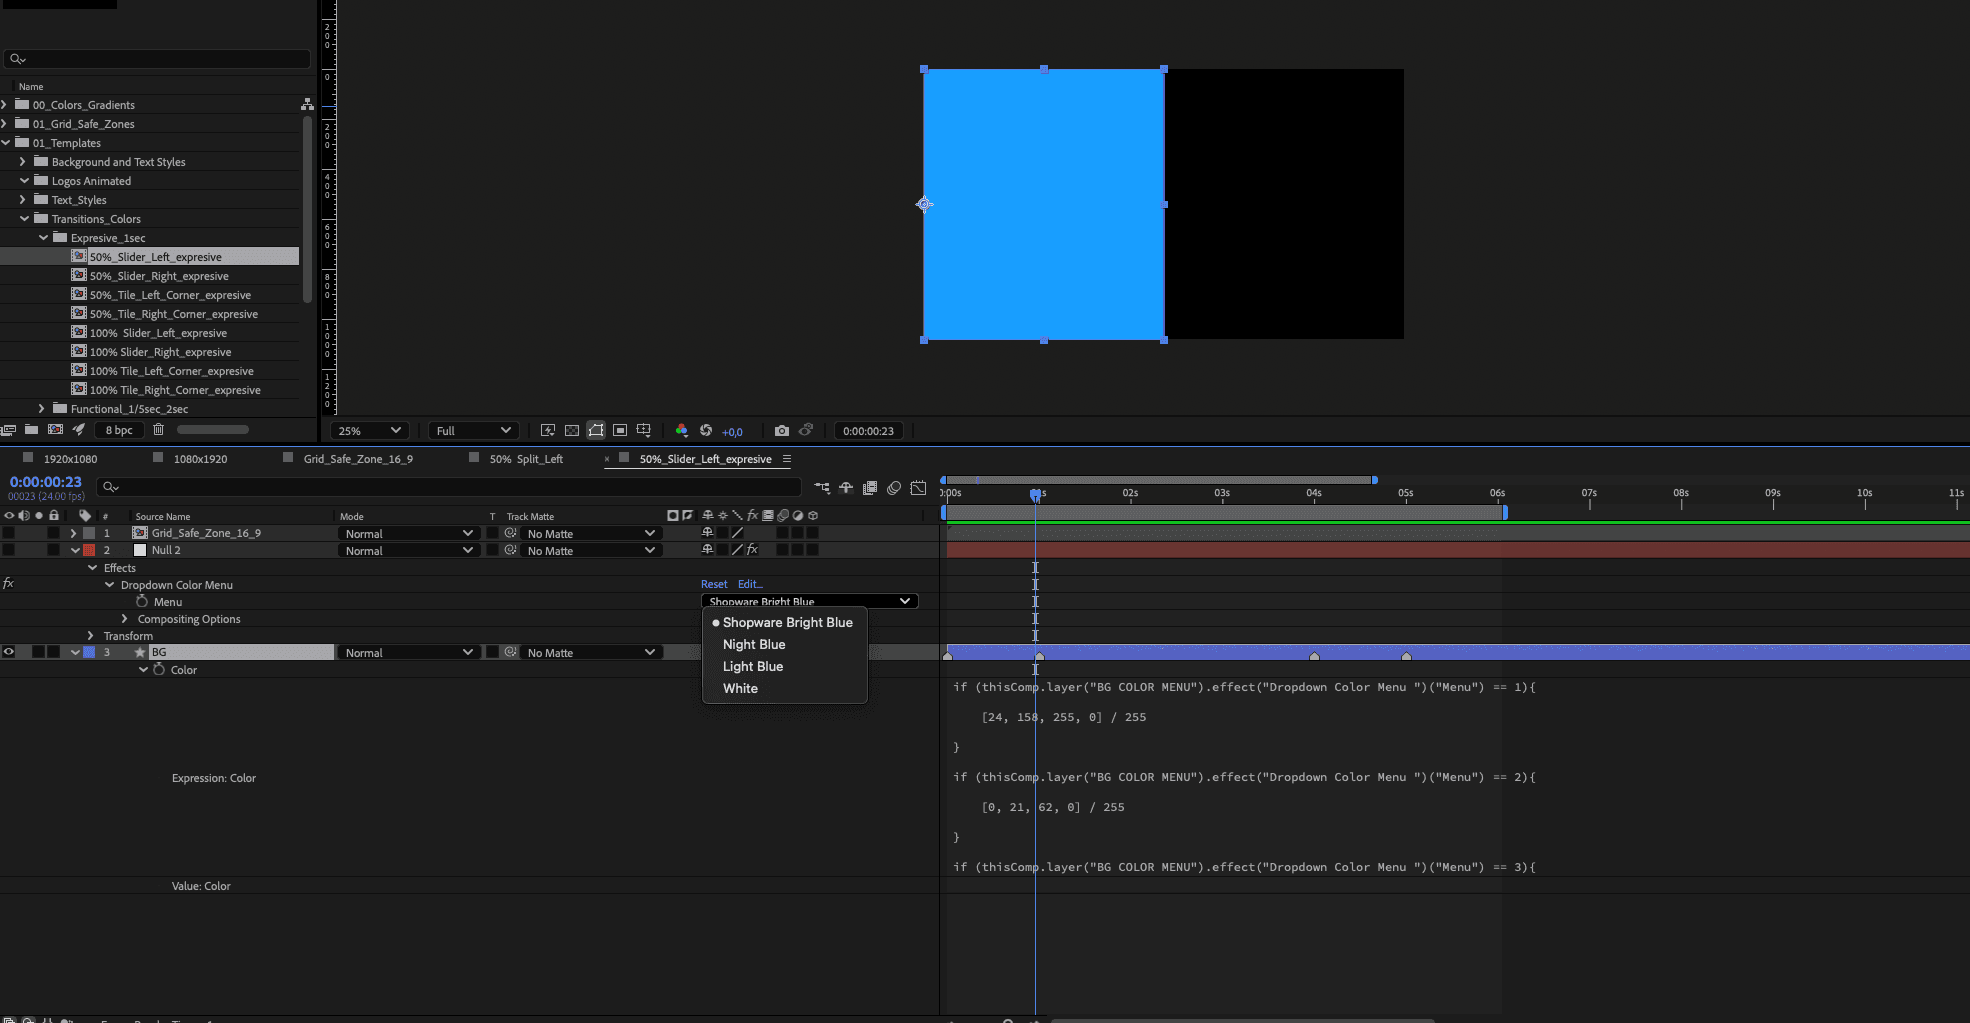1970x1023 pixels.
Task: Create a new composition icon
Action: point(56,430)
